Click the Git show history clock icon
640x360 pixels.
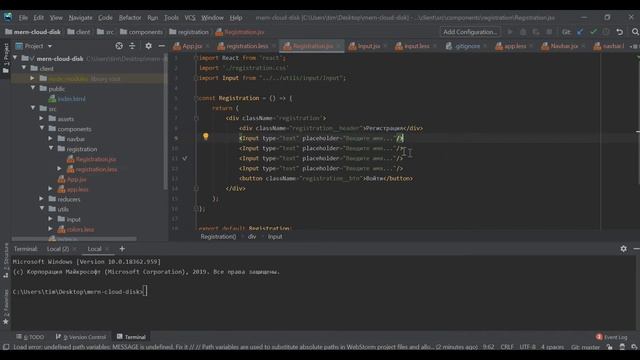pyautogui.click(x=606, y=32)
